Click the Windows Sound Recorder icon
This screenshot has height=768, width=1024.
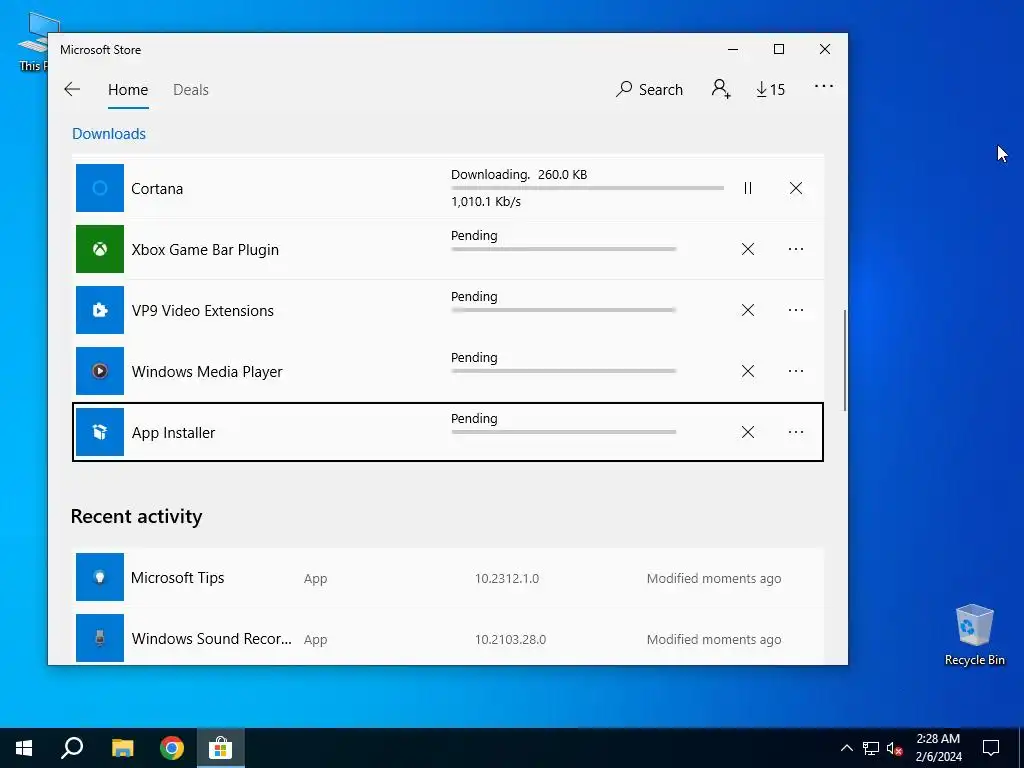point(100,638)
